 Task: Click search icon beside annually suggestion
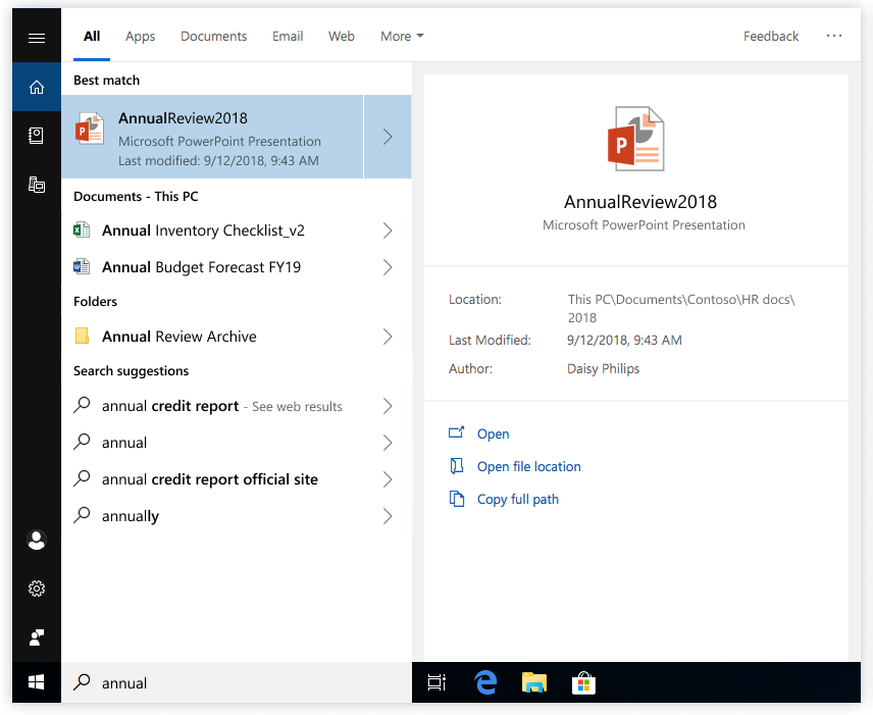point(82,515)
